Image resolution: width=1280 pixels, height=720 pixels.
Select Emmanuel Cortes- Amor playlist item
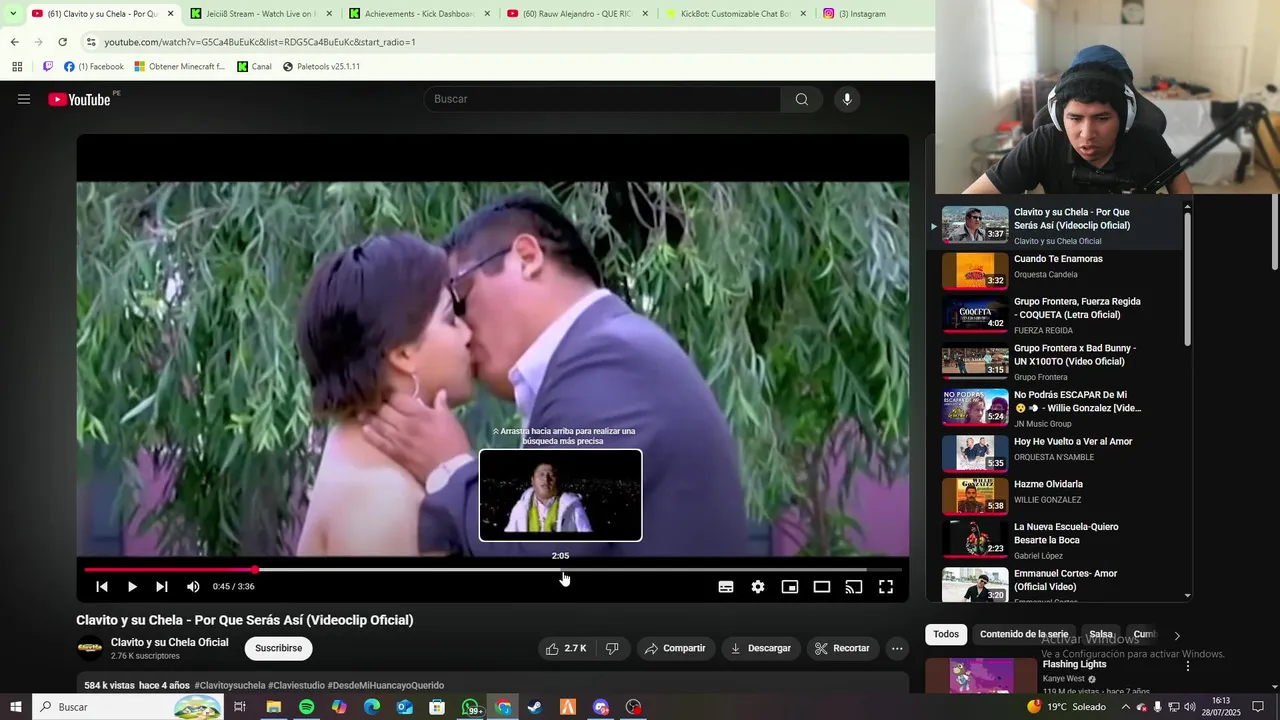(x=1062, y=583)
